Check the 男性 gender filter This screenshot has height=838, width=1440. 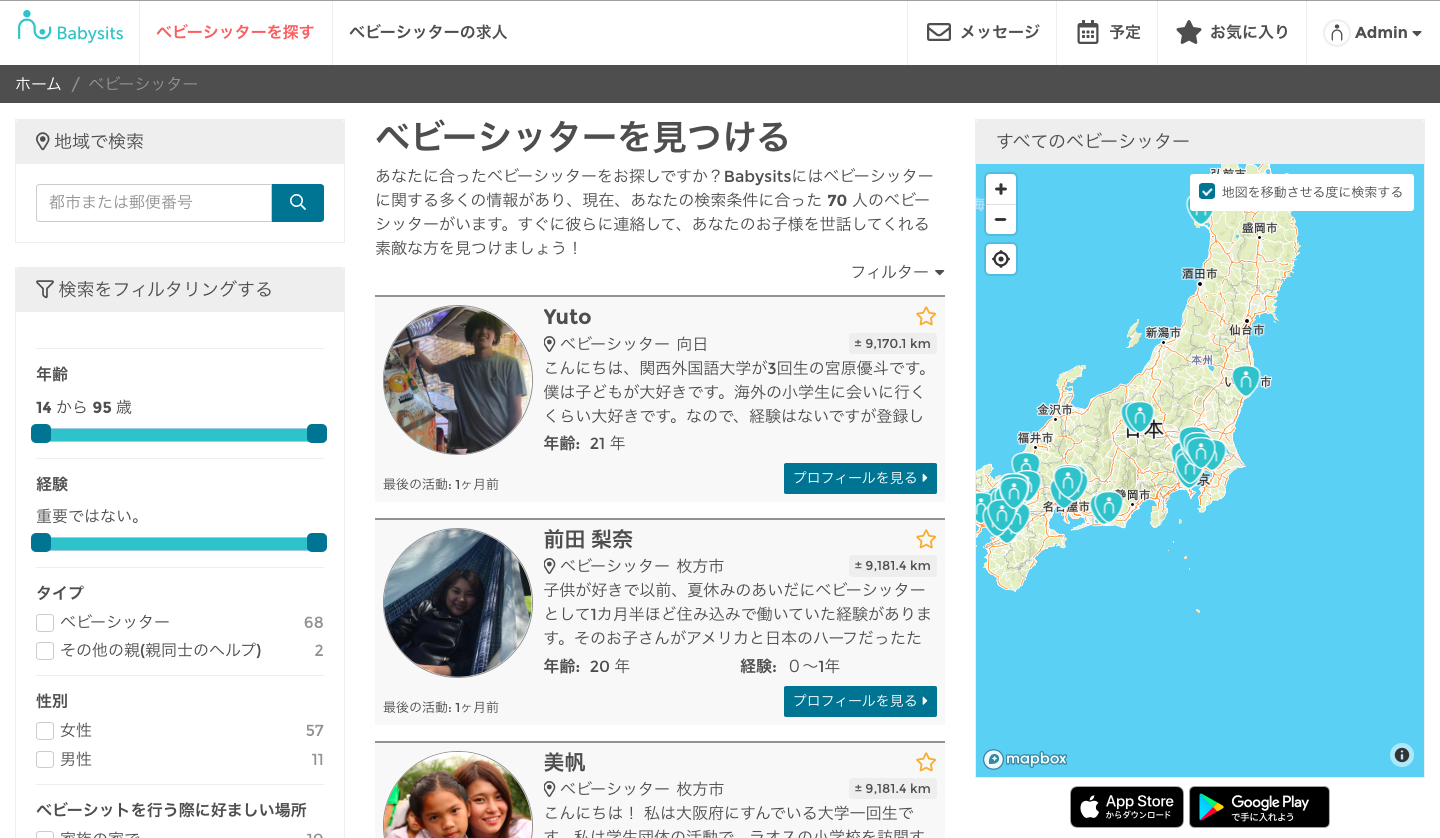[x=45, y=760]
